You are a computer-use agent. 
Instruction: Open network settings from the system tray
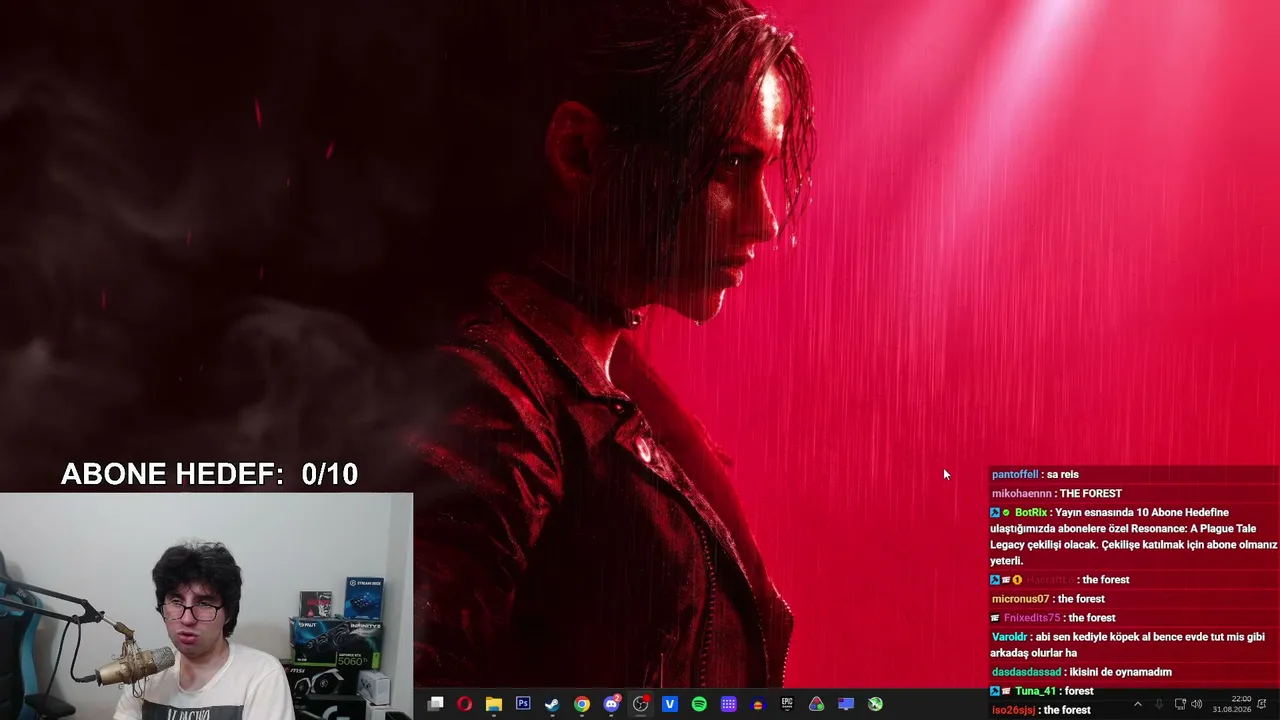point(1180,704)
